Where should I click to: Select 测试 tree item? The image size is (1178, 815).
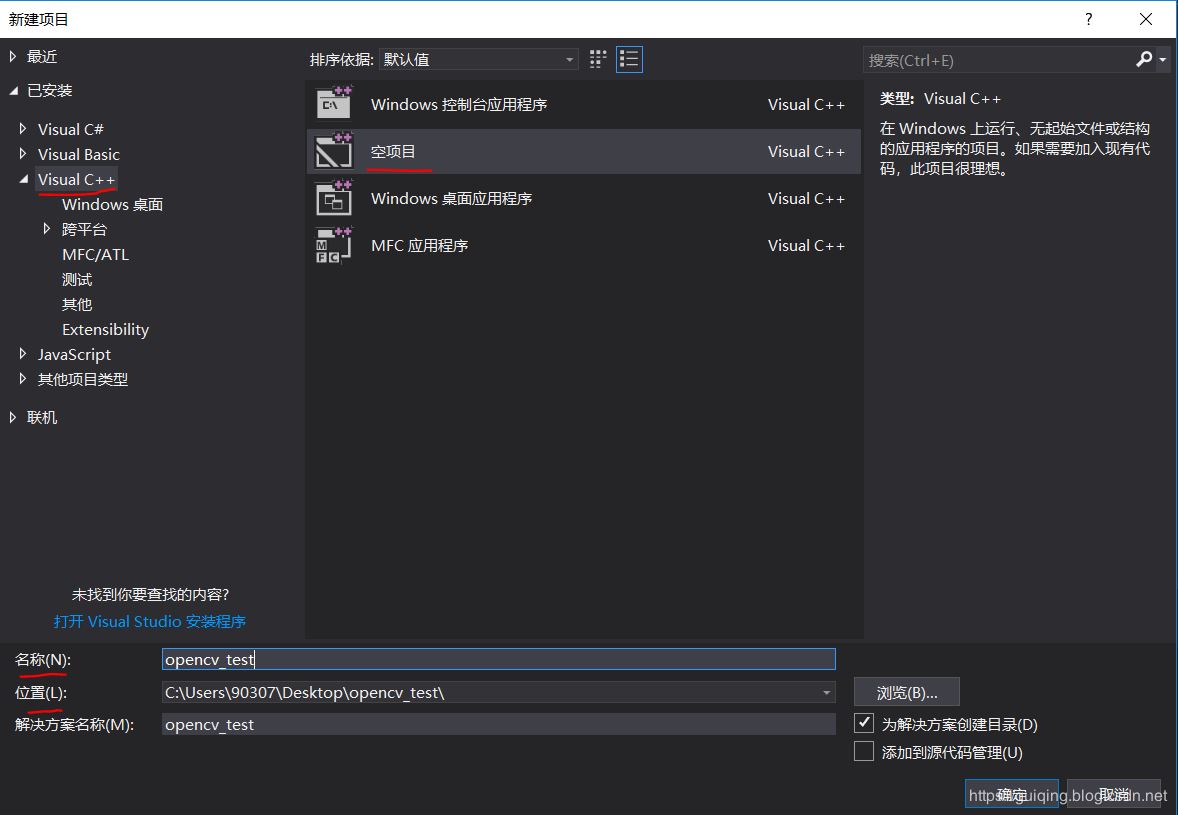pyautogui.click(x=77, y=279)
